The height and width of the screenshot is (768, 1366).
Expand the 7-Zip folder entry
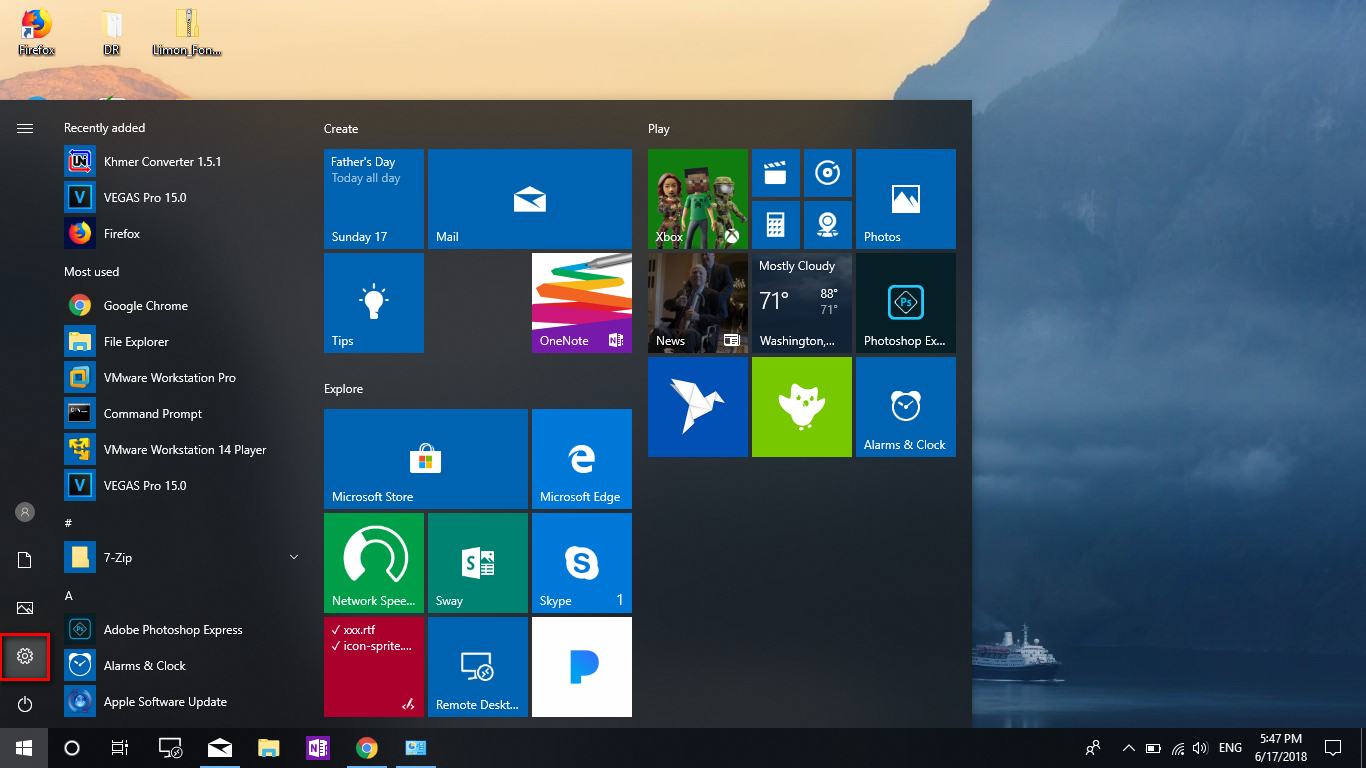[293, 557]
